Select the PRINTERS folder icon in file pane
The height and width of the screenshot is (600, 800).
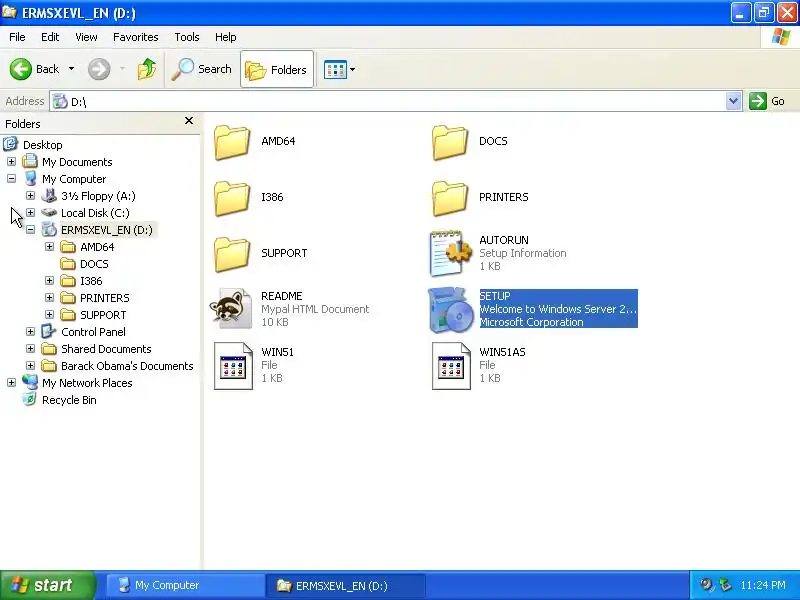click(449, 198)
